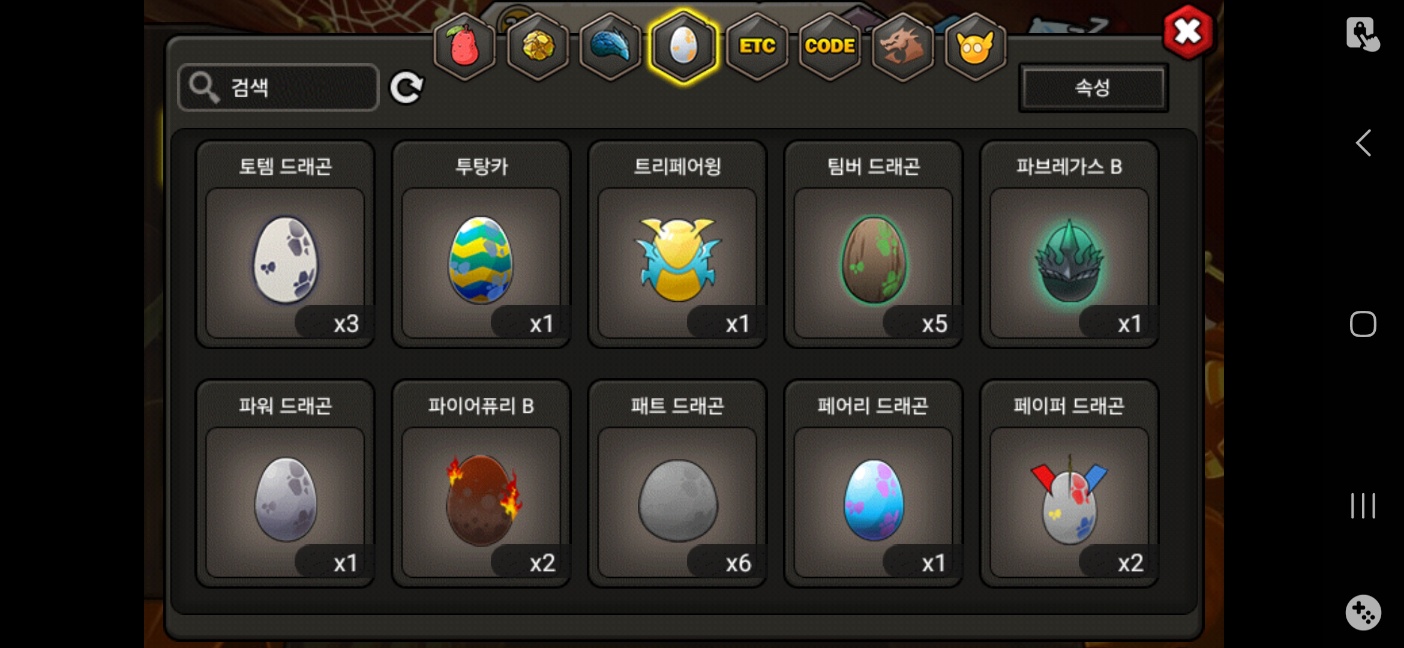Open the CODE tab
Screen dimensions: 1404x648
pyautogui.click(x=830, y=46)
